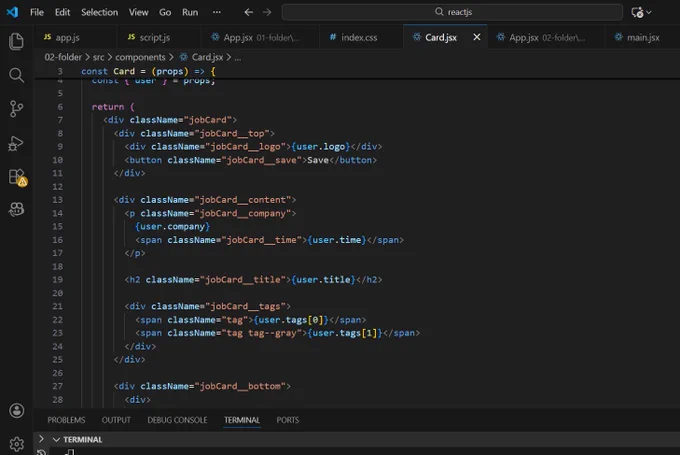Open the Copilot menu in title bar

[x=641, y=12]
